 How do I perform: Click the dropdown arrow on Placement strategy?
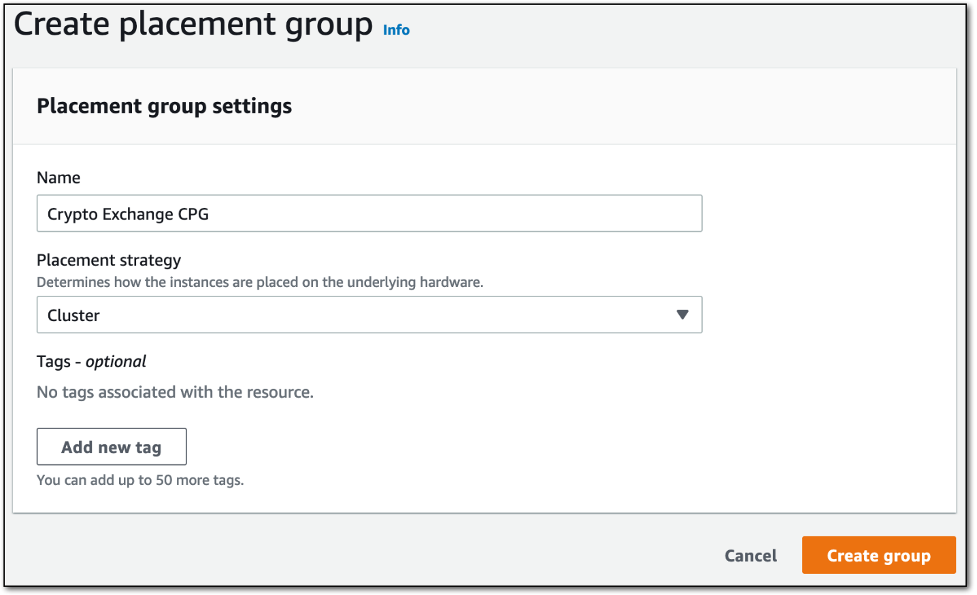click(684, 314)
